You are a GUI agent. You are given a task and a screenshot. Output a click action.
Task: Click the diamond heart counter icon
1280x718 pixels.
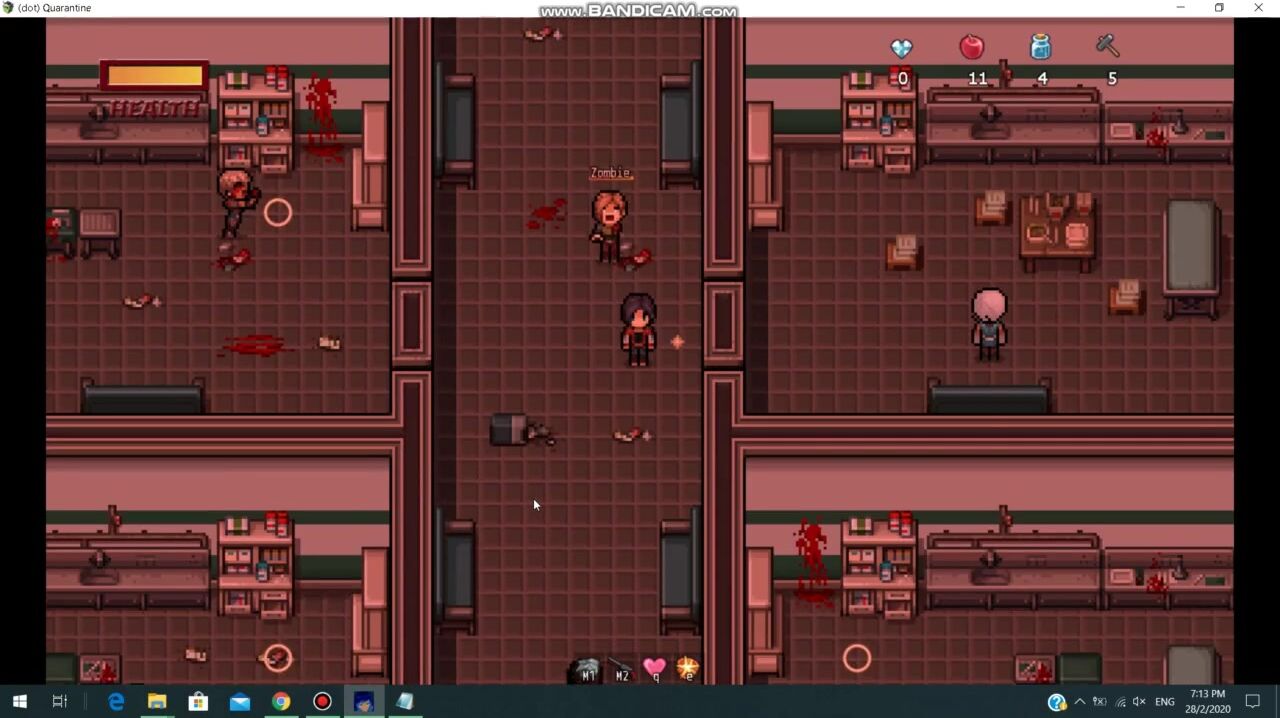coord(902,48)
